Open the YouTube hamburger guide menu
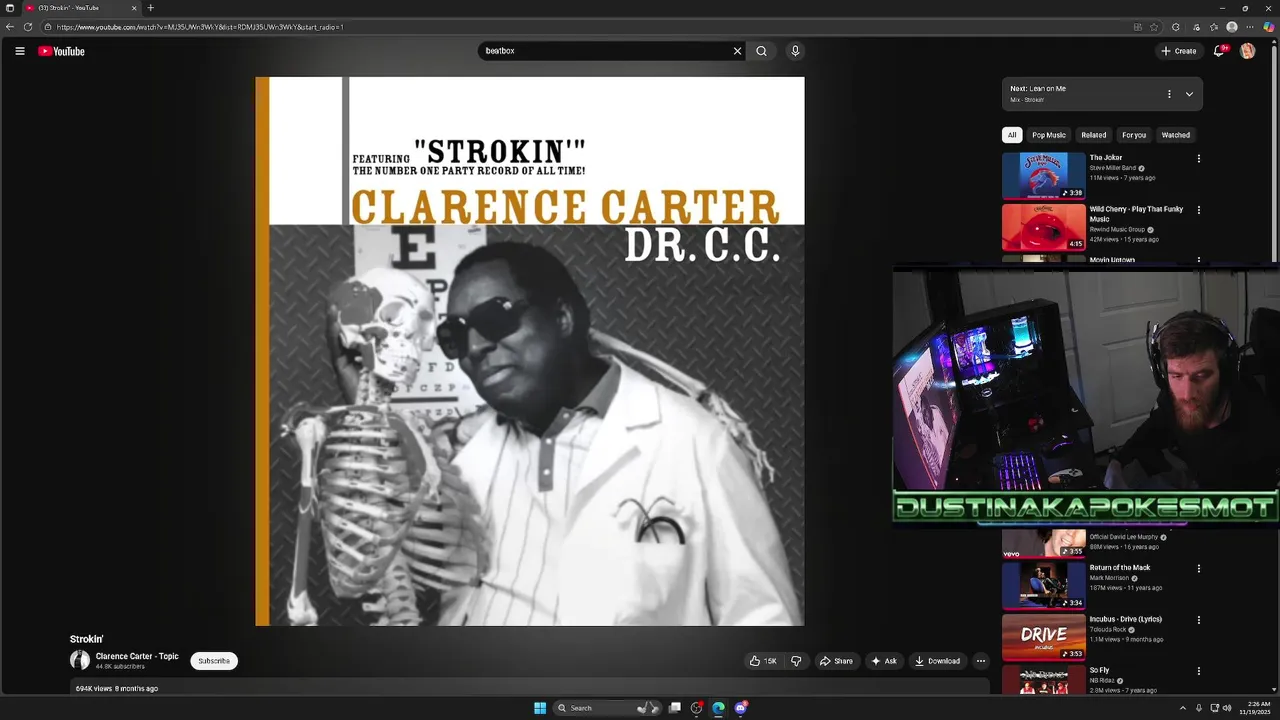Screen dimensions: 1280x720 tap(19, 51)
